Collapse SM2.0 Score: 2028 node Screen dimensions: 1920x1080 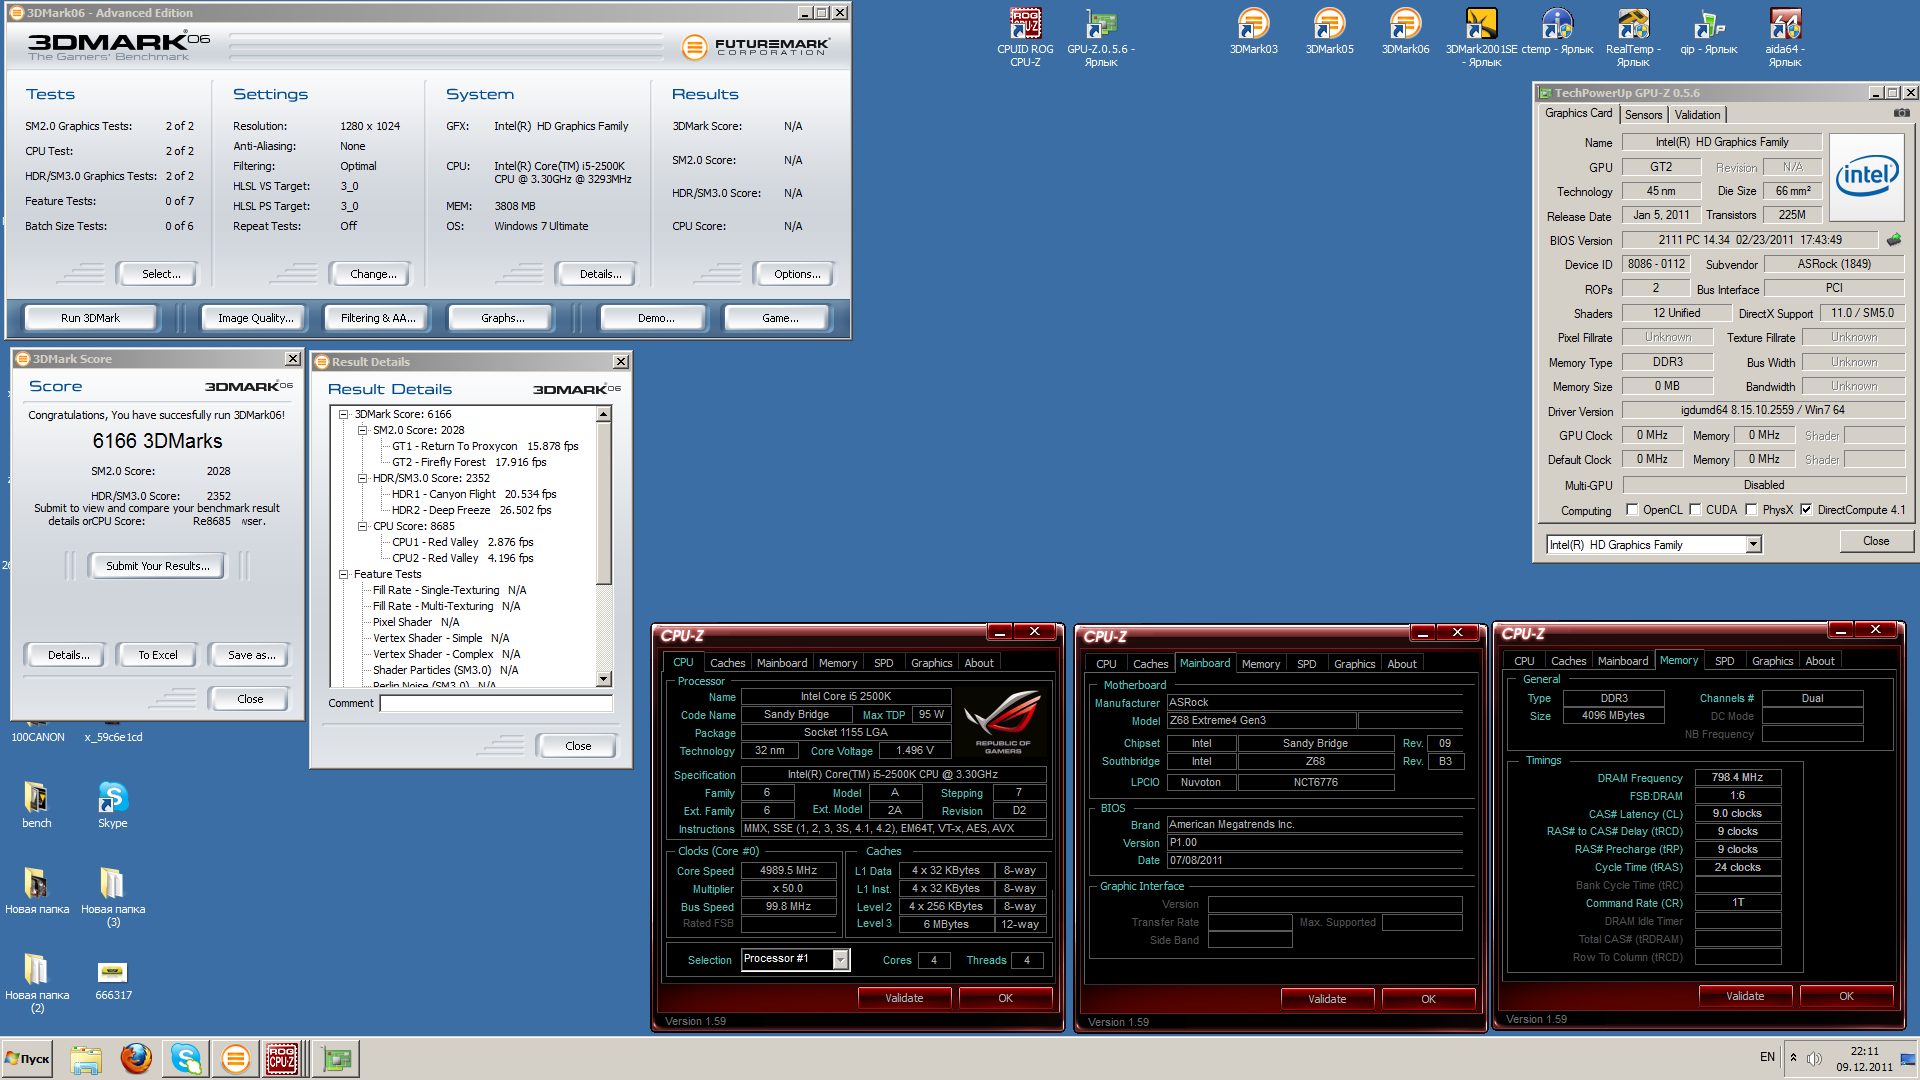363,430
